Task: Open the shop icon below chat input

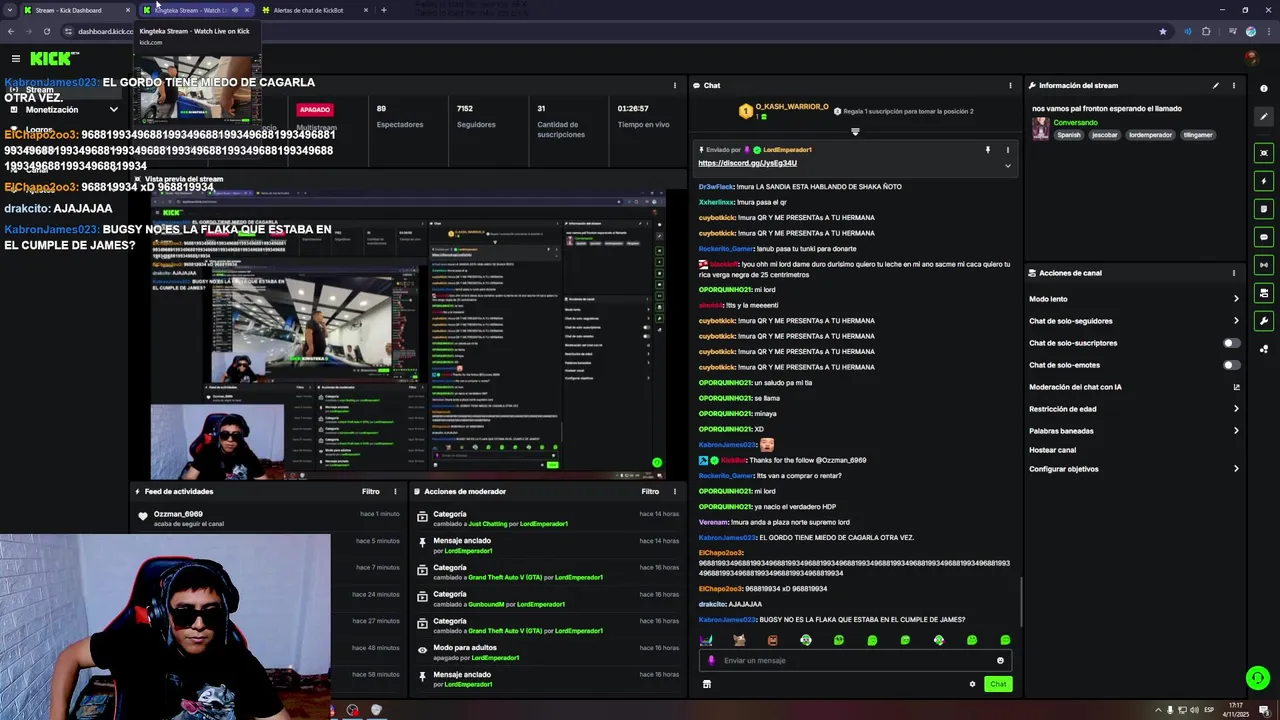Action: pyautogui.click(x=707, y=684)
